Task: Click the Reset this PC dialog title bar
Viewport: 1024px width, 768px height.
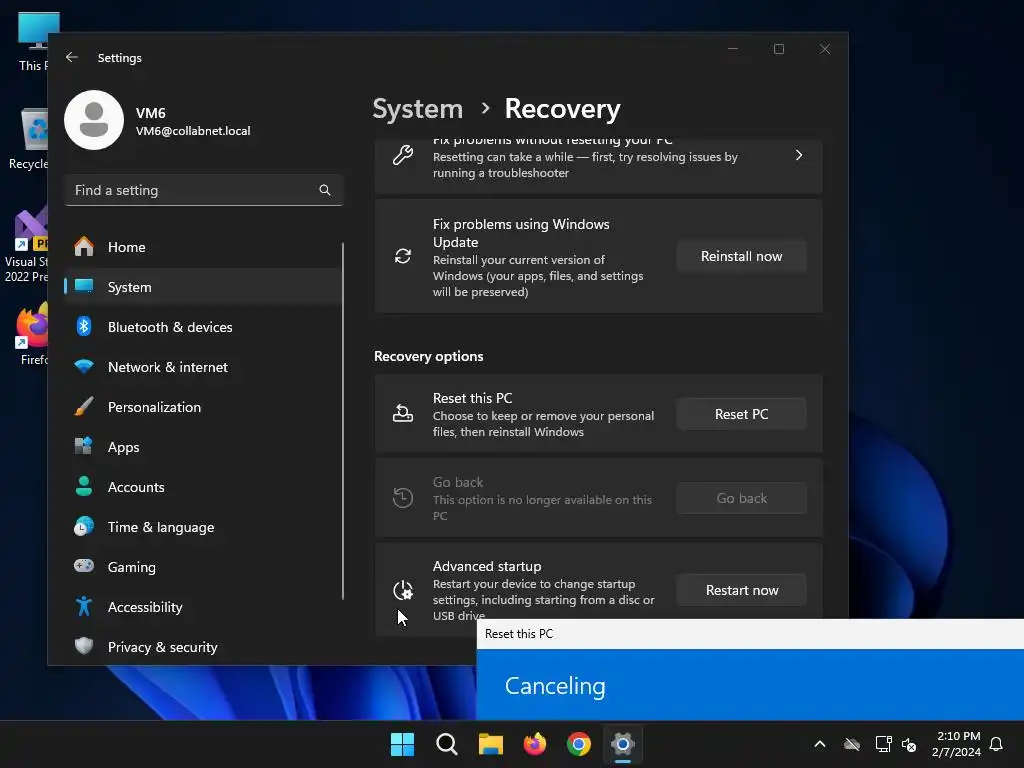Action: click(750, 633)
